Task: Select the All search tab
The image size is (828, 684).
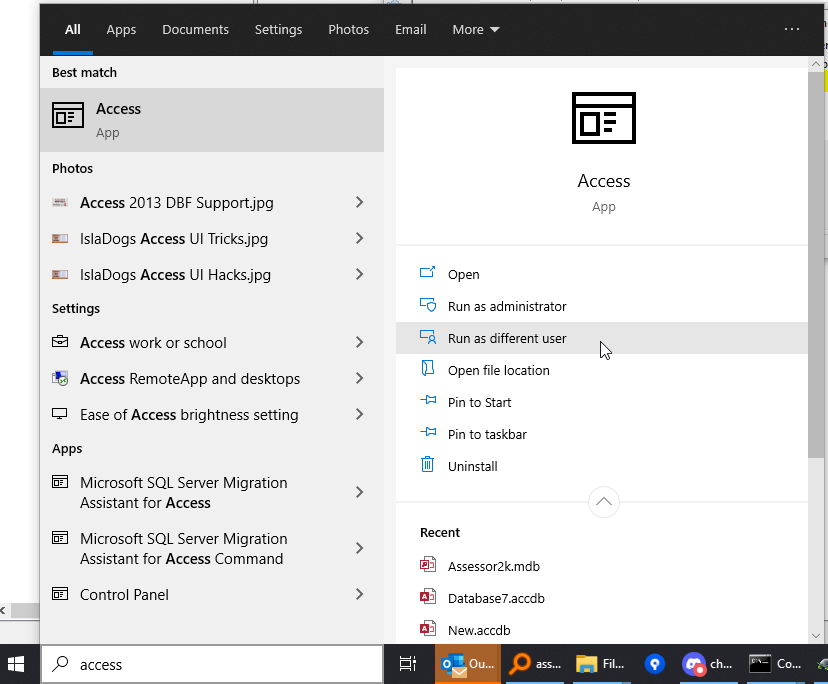Action: pyautogui.click(x=73, y=30)
